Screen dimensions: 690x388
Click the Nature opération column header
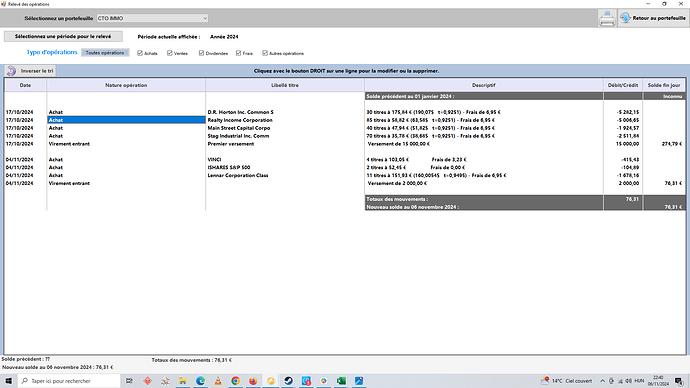coord(126,85)
